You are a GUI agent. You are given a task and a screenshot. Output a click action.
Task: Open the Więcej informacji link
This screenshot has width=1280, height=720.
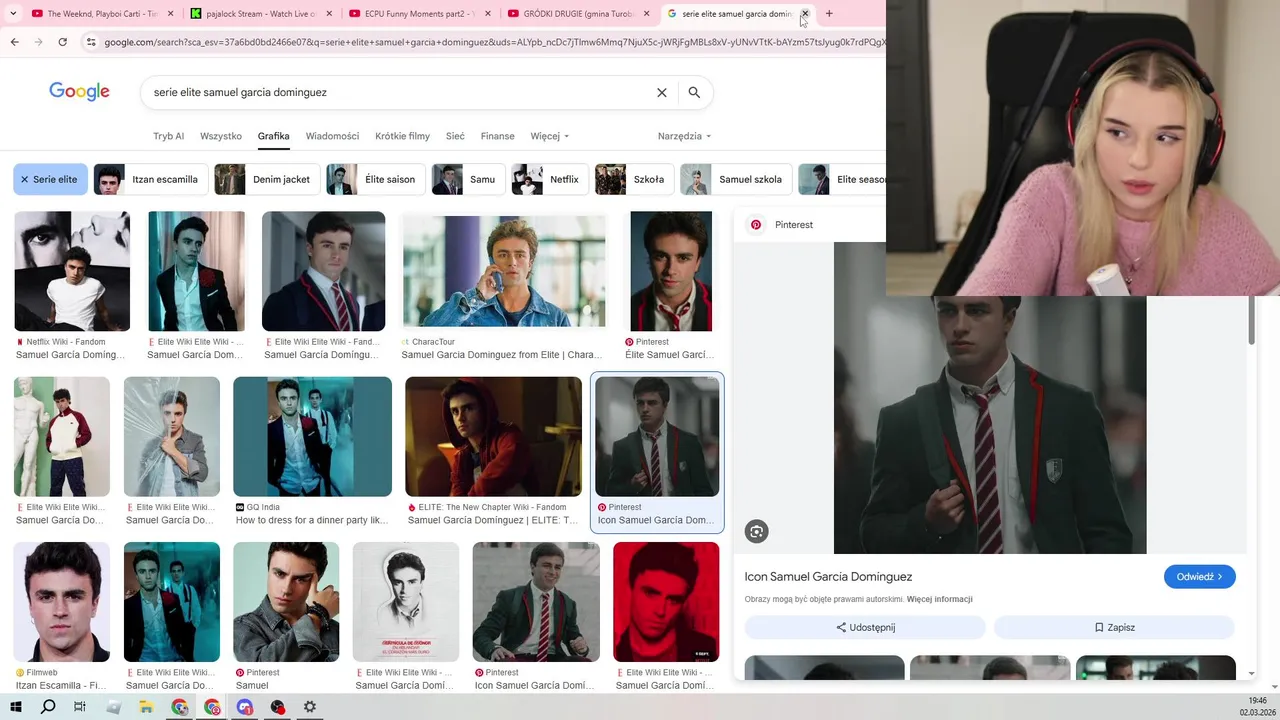click(939, 599)
